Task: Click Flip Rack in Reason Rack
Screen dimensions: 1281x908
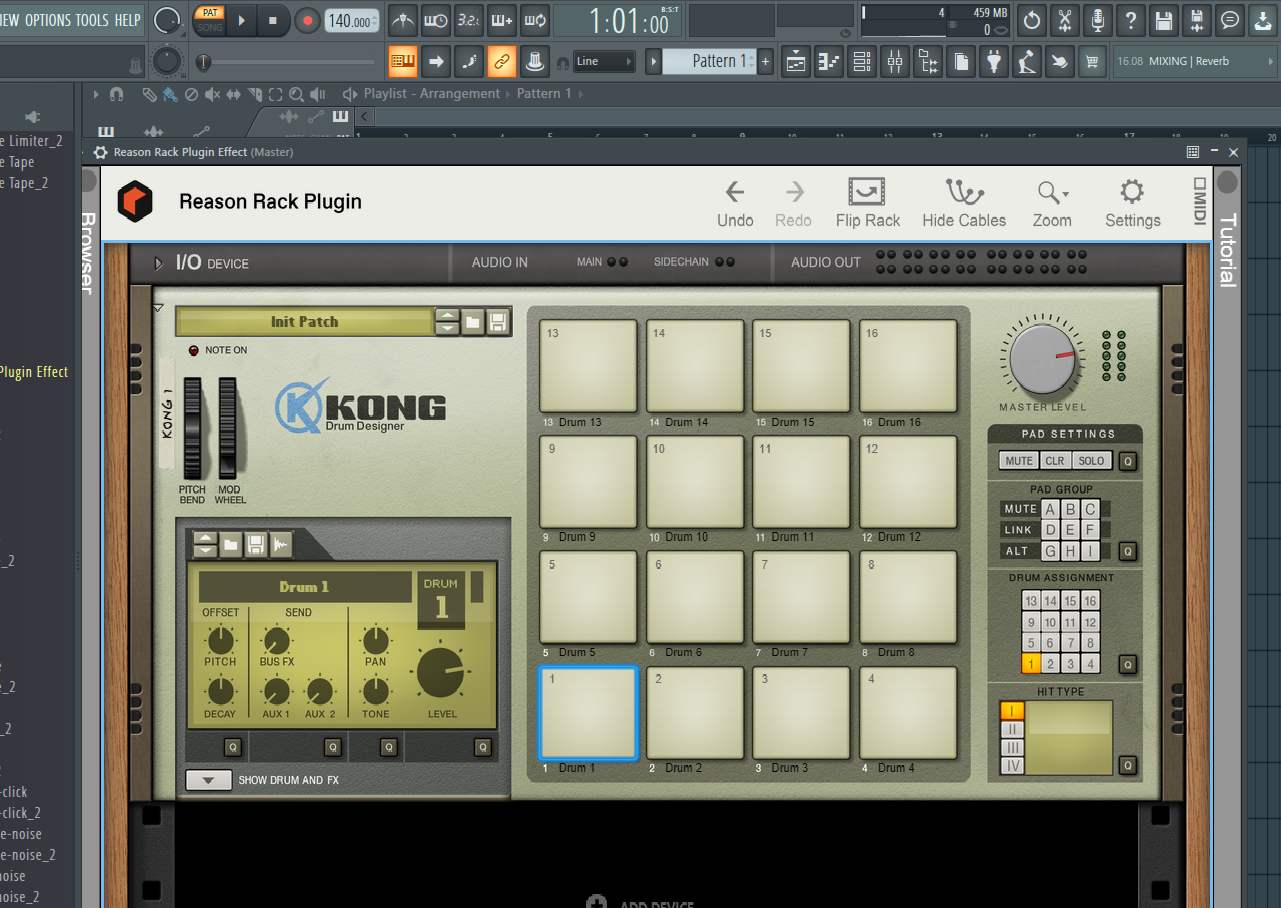Action: click(x=868, y=203)
